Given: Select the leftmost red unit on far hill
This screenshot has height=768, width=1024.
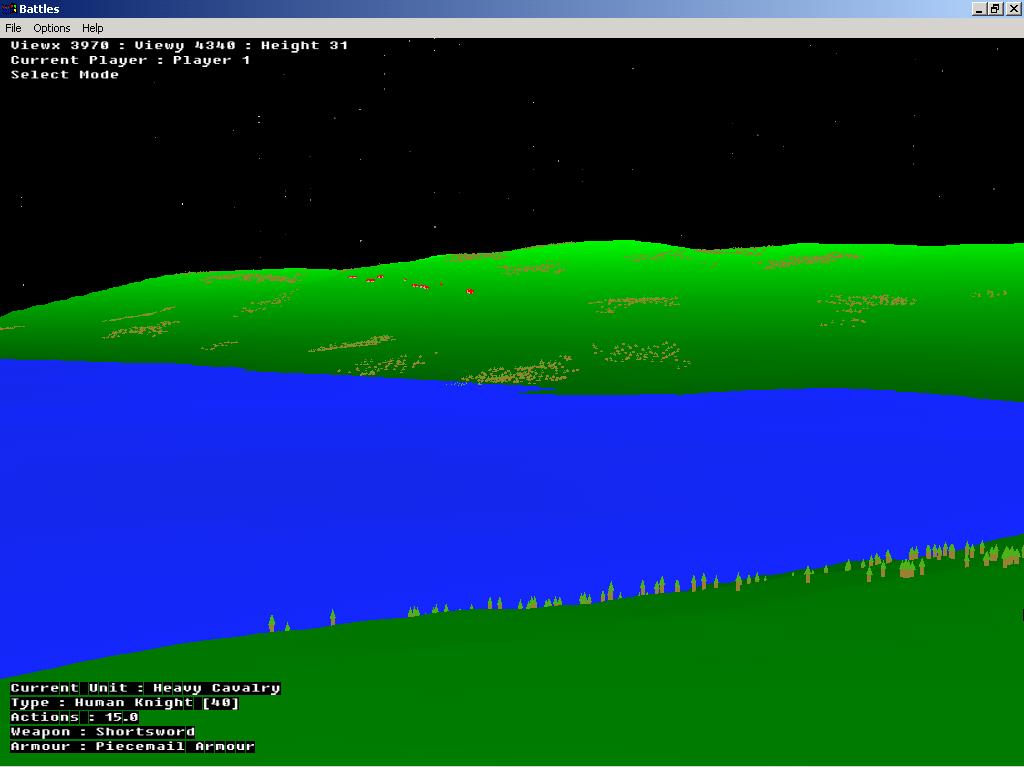Looking at the screenshot, I should (353, 277).
